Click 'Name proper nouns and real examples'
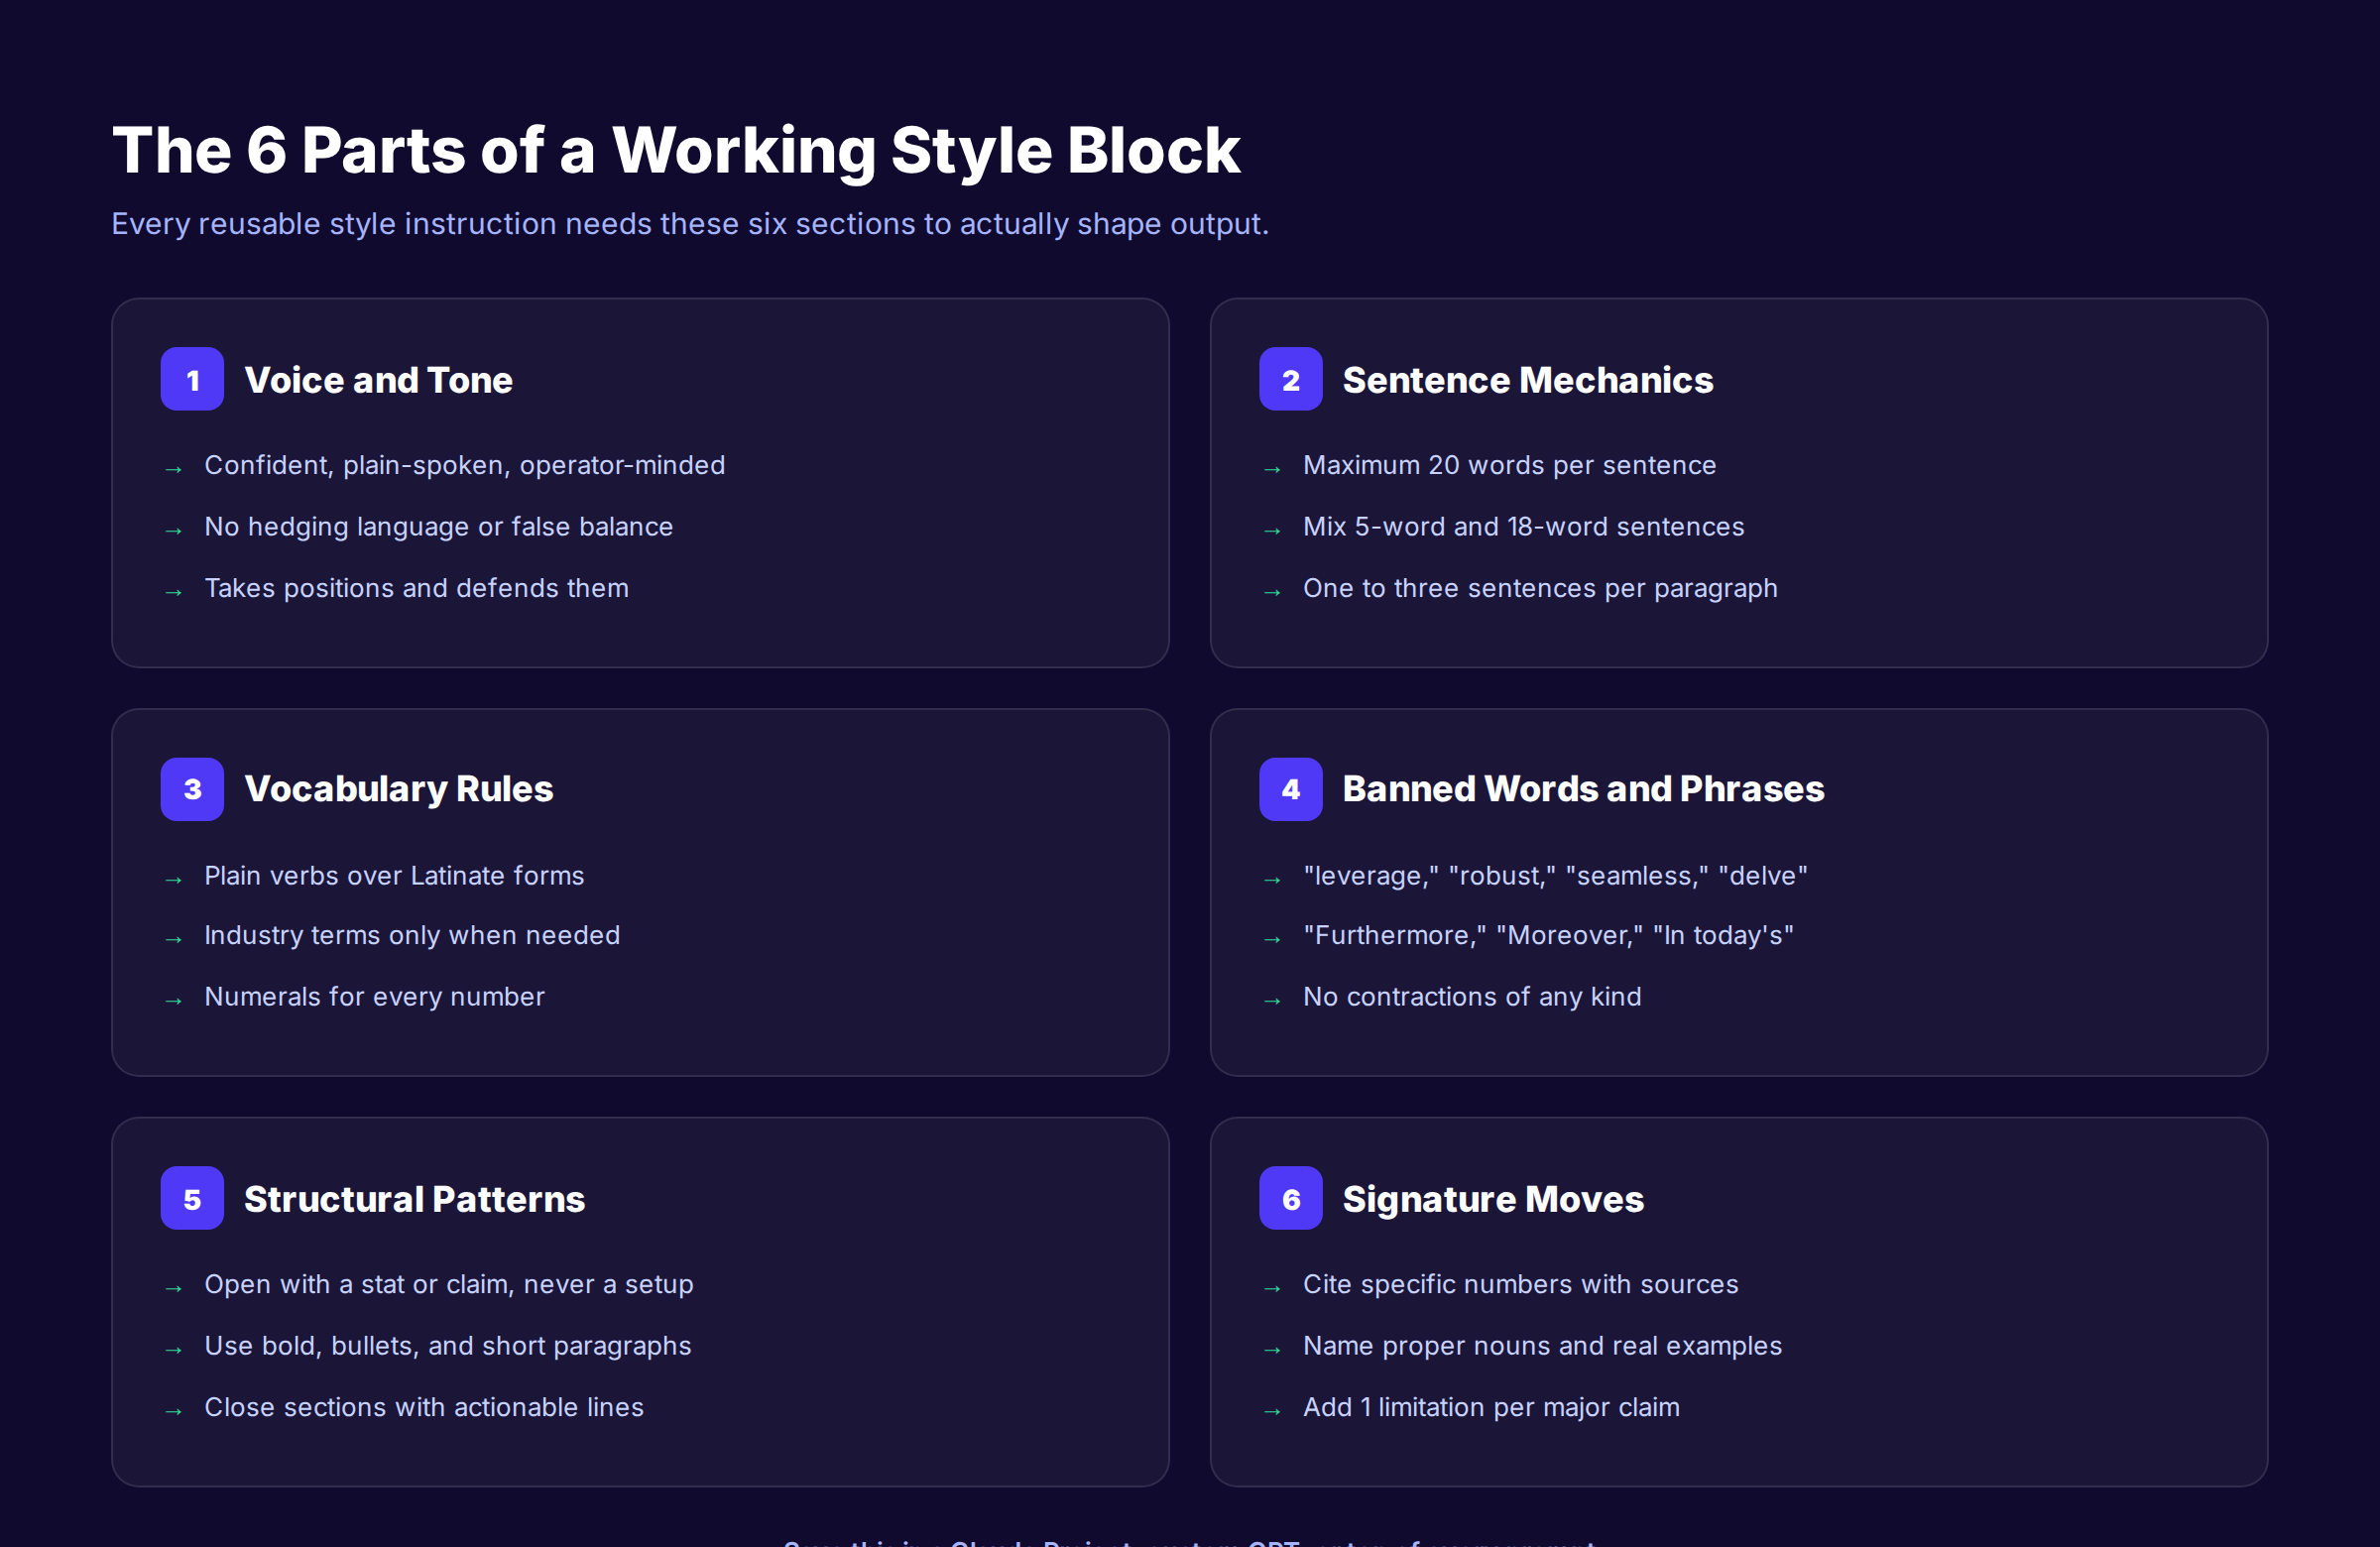The height and width of the screenshot is (1547, 2380). [x=1542, y=1346]
